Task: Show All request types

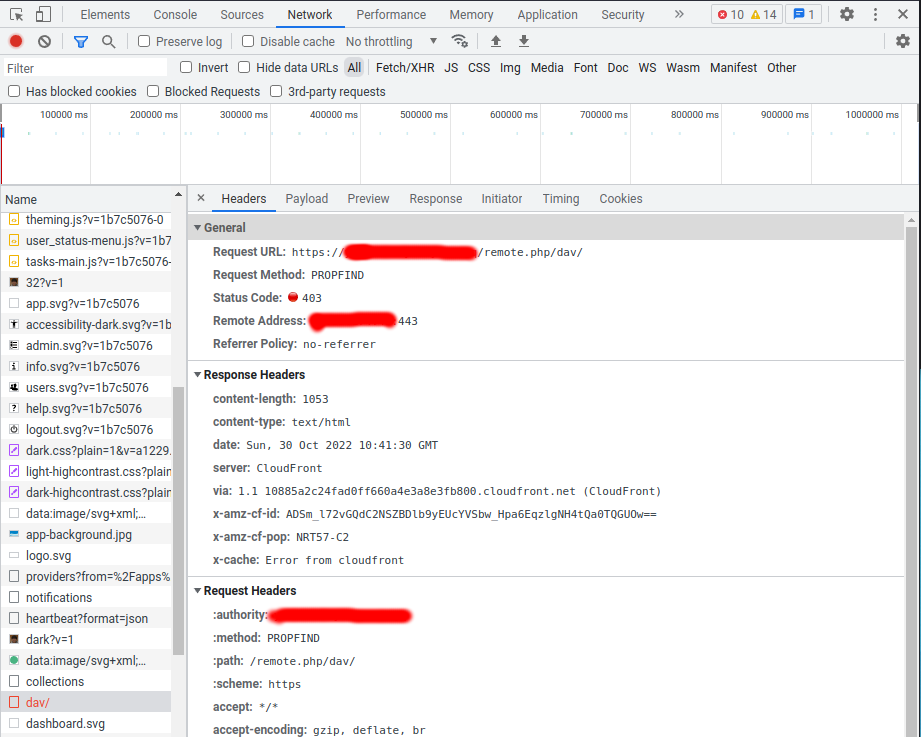Action: [354, 68]
